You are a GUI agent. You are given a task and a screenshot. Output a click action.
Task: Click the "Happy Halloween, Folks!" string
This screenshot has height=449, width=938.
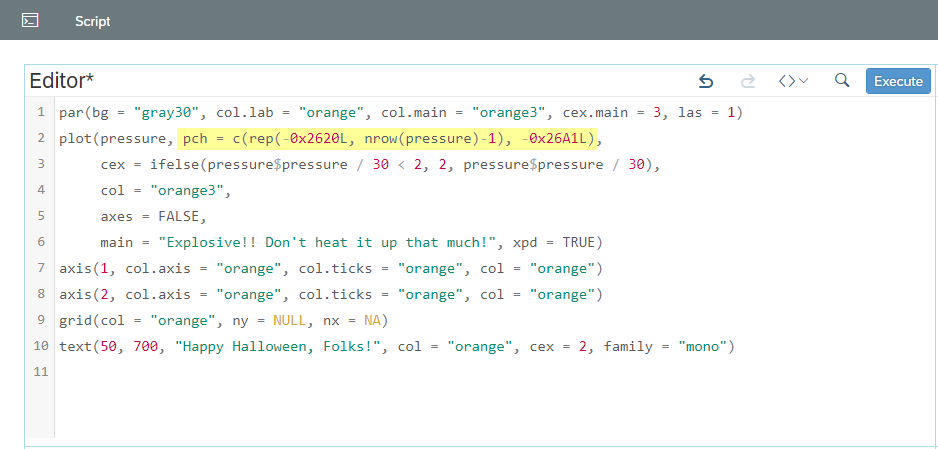click(278, 346)
